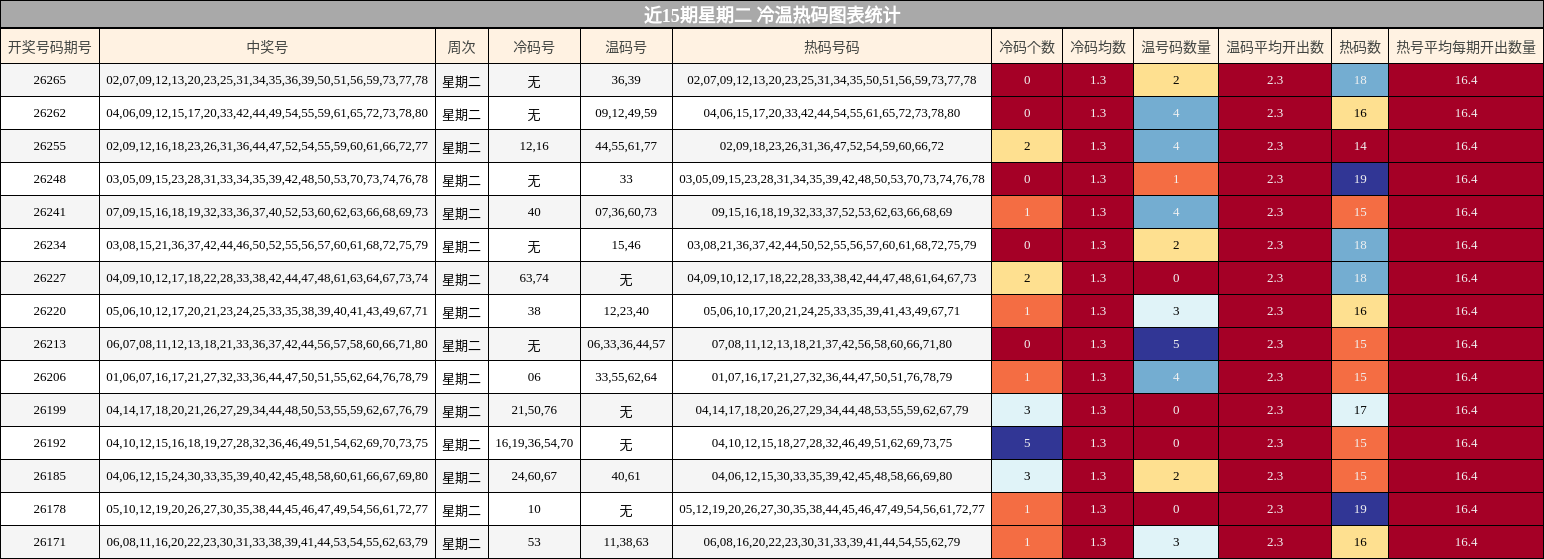Click warm code cell 44,55,61,77
1544x559 pixels.
point(626,146)
